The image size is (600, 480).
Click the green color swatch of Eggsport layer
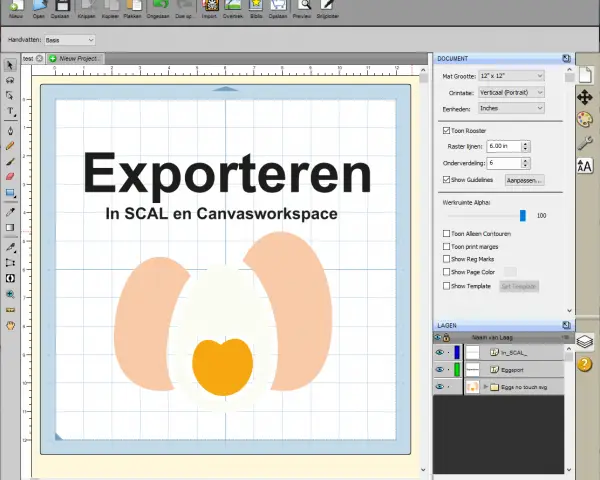(457, 369)
